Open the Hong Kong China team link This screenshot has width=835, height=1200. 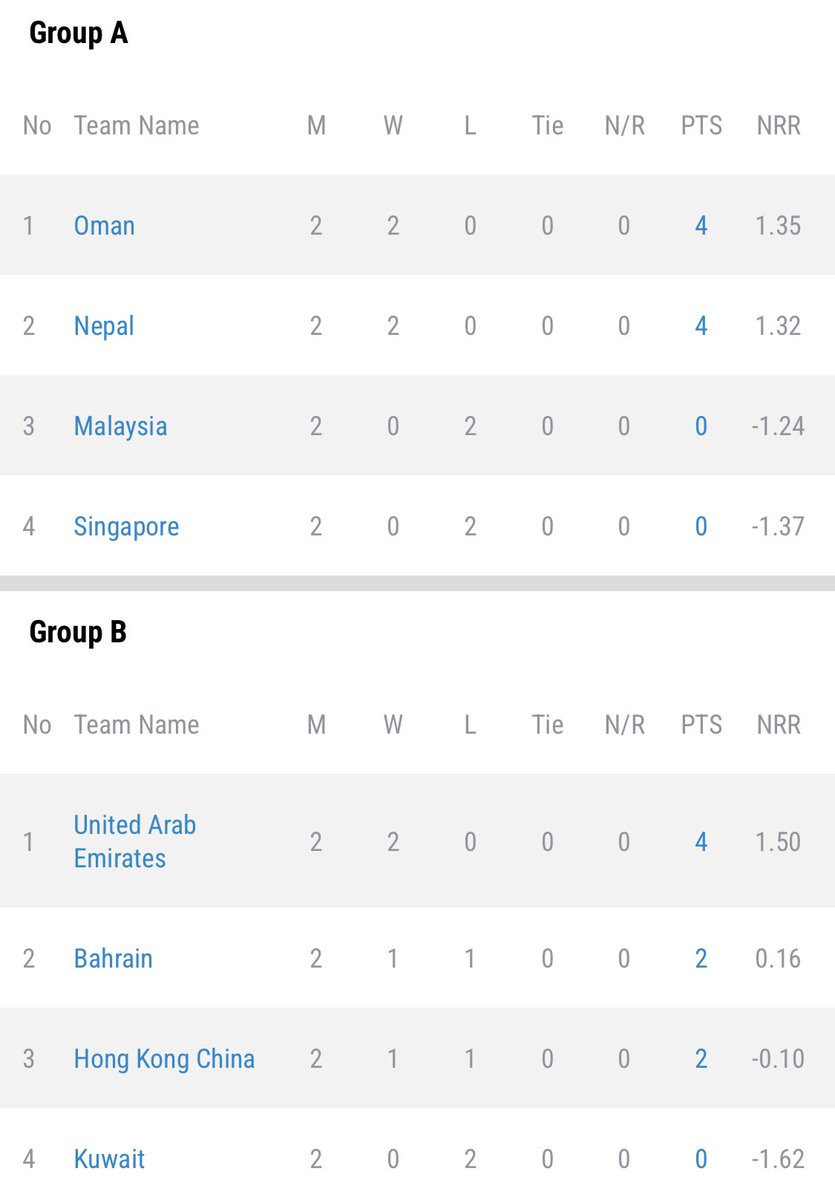164,1058
